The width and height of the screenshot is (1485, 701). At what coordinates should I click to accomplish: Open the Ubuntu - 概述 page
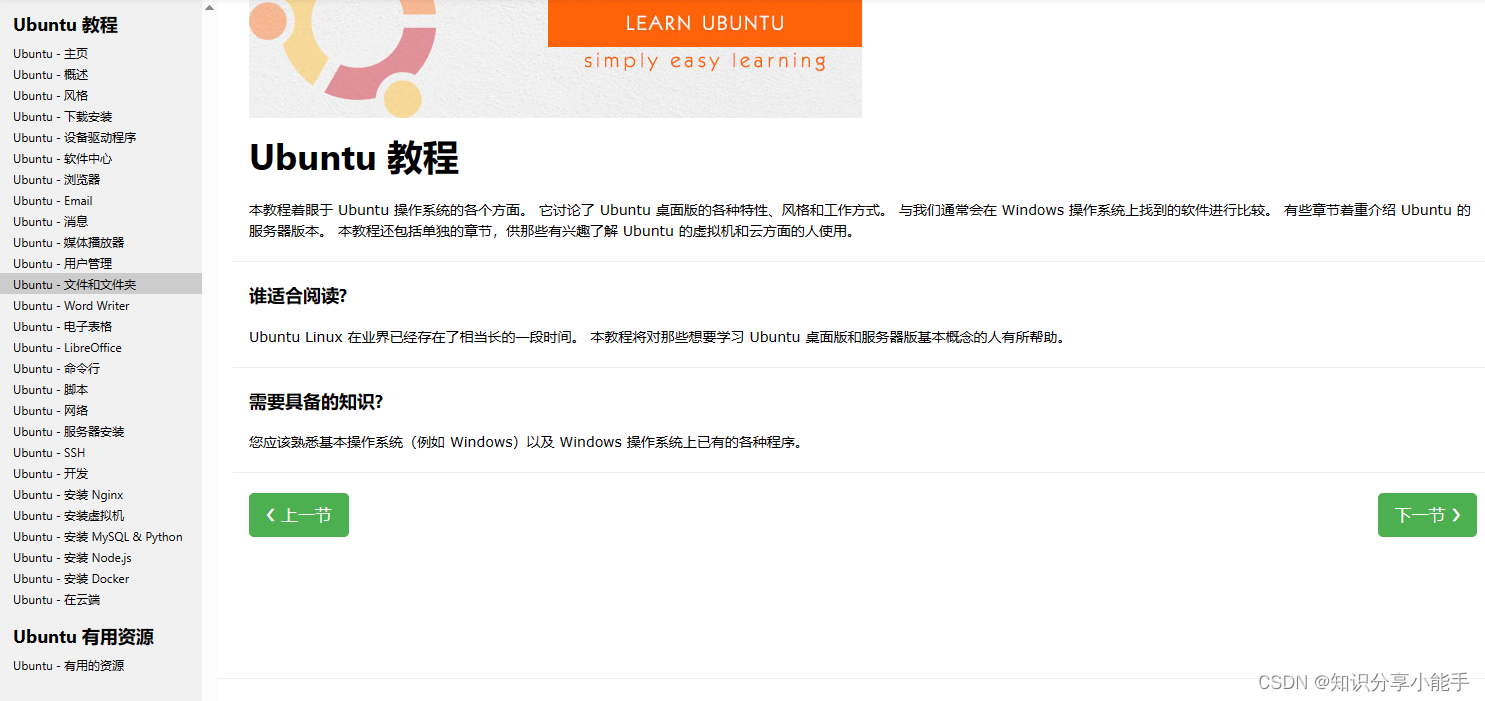point(48,74)
